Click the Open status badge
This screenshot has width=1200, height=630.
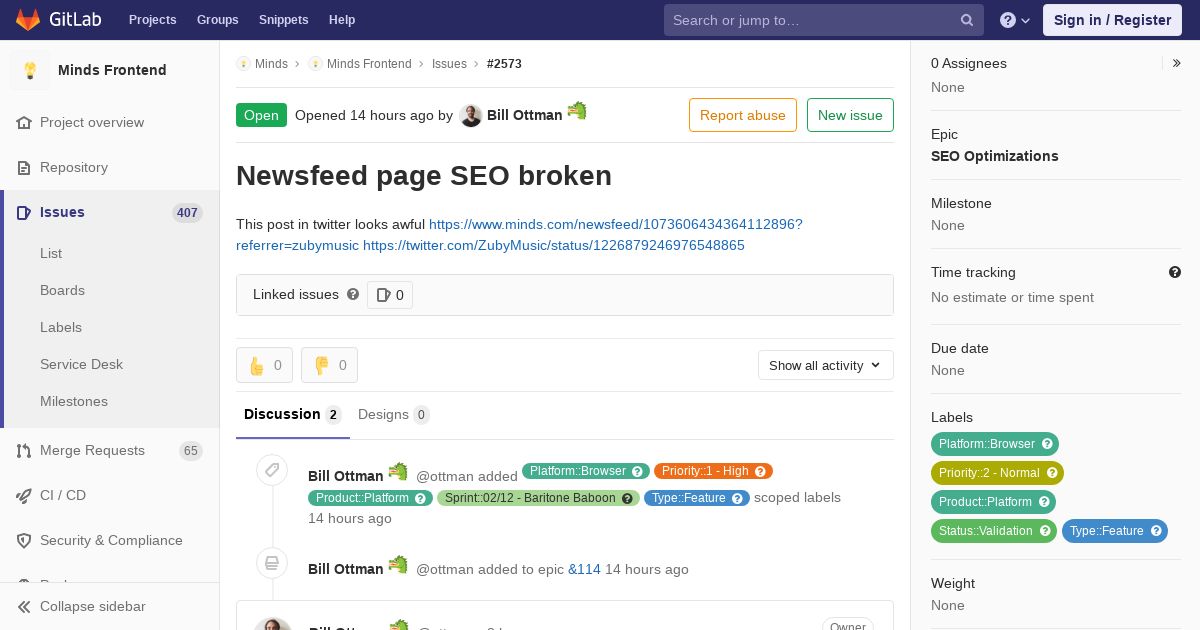click(x=261, y=115)
